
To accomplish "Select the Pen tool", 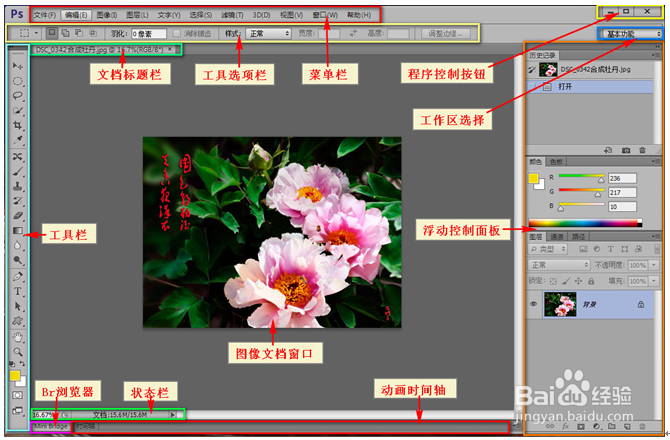I will point(18,276).
